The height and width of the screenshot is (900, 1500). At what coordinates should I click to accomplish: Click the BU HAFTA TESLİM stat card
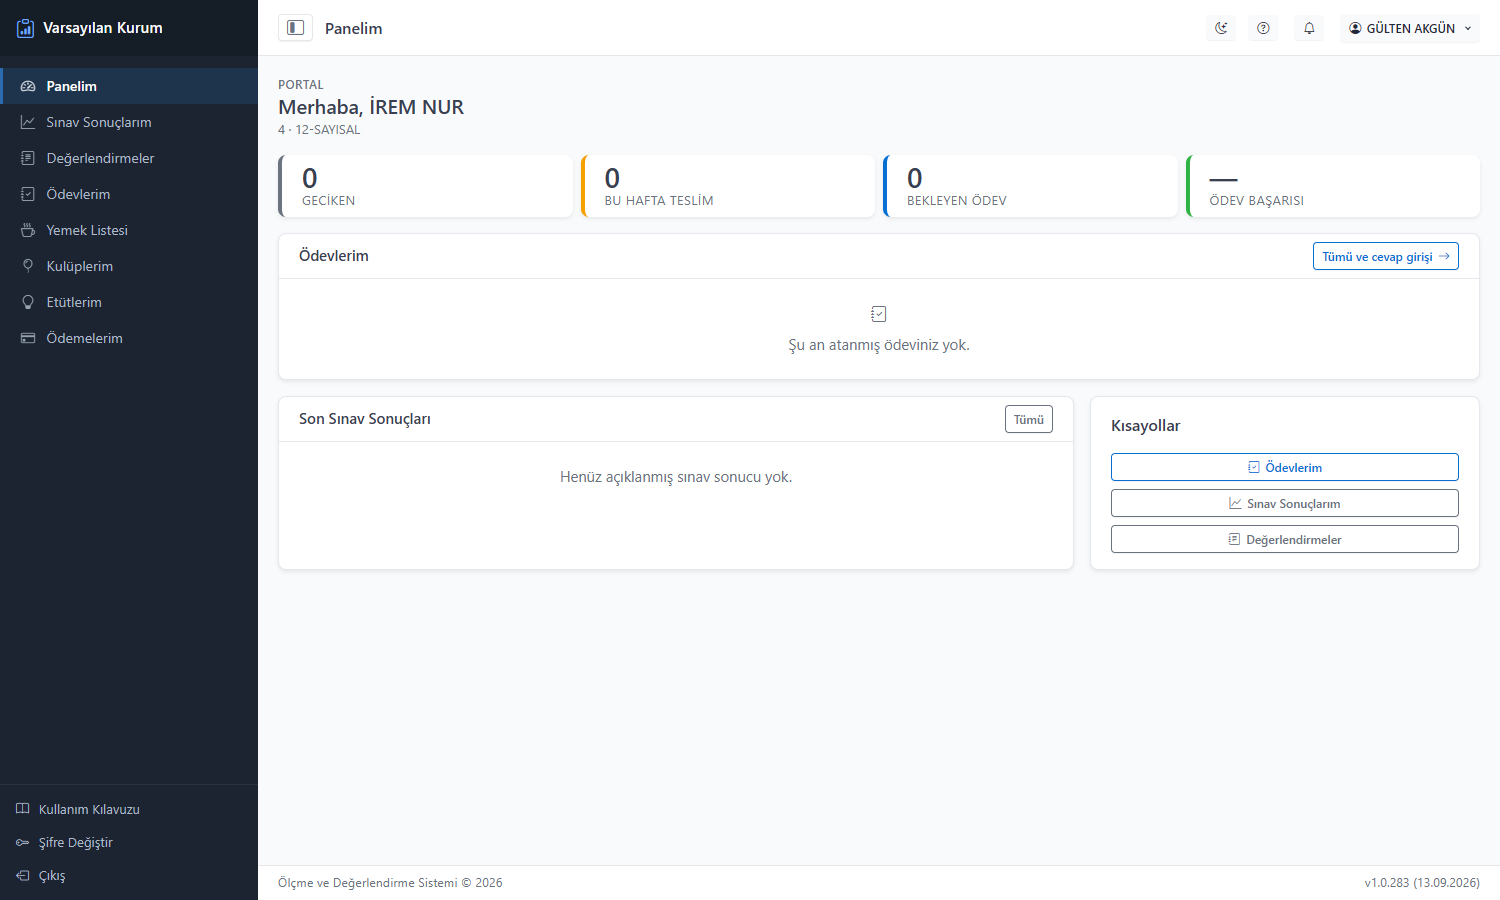point(728,186)
